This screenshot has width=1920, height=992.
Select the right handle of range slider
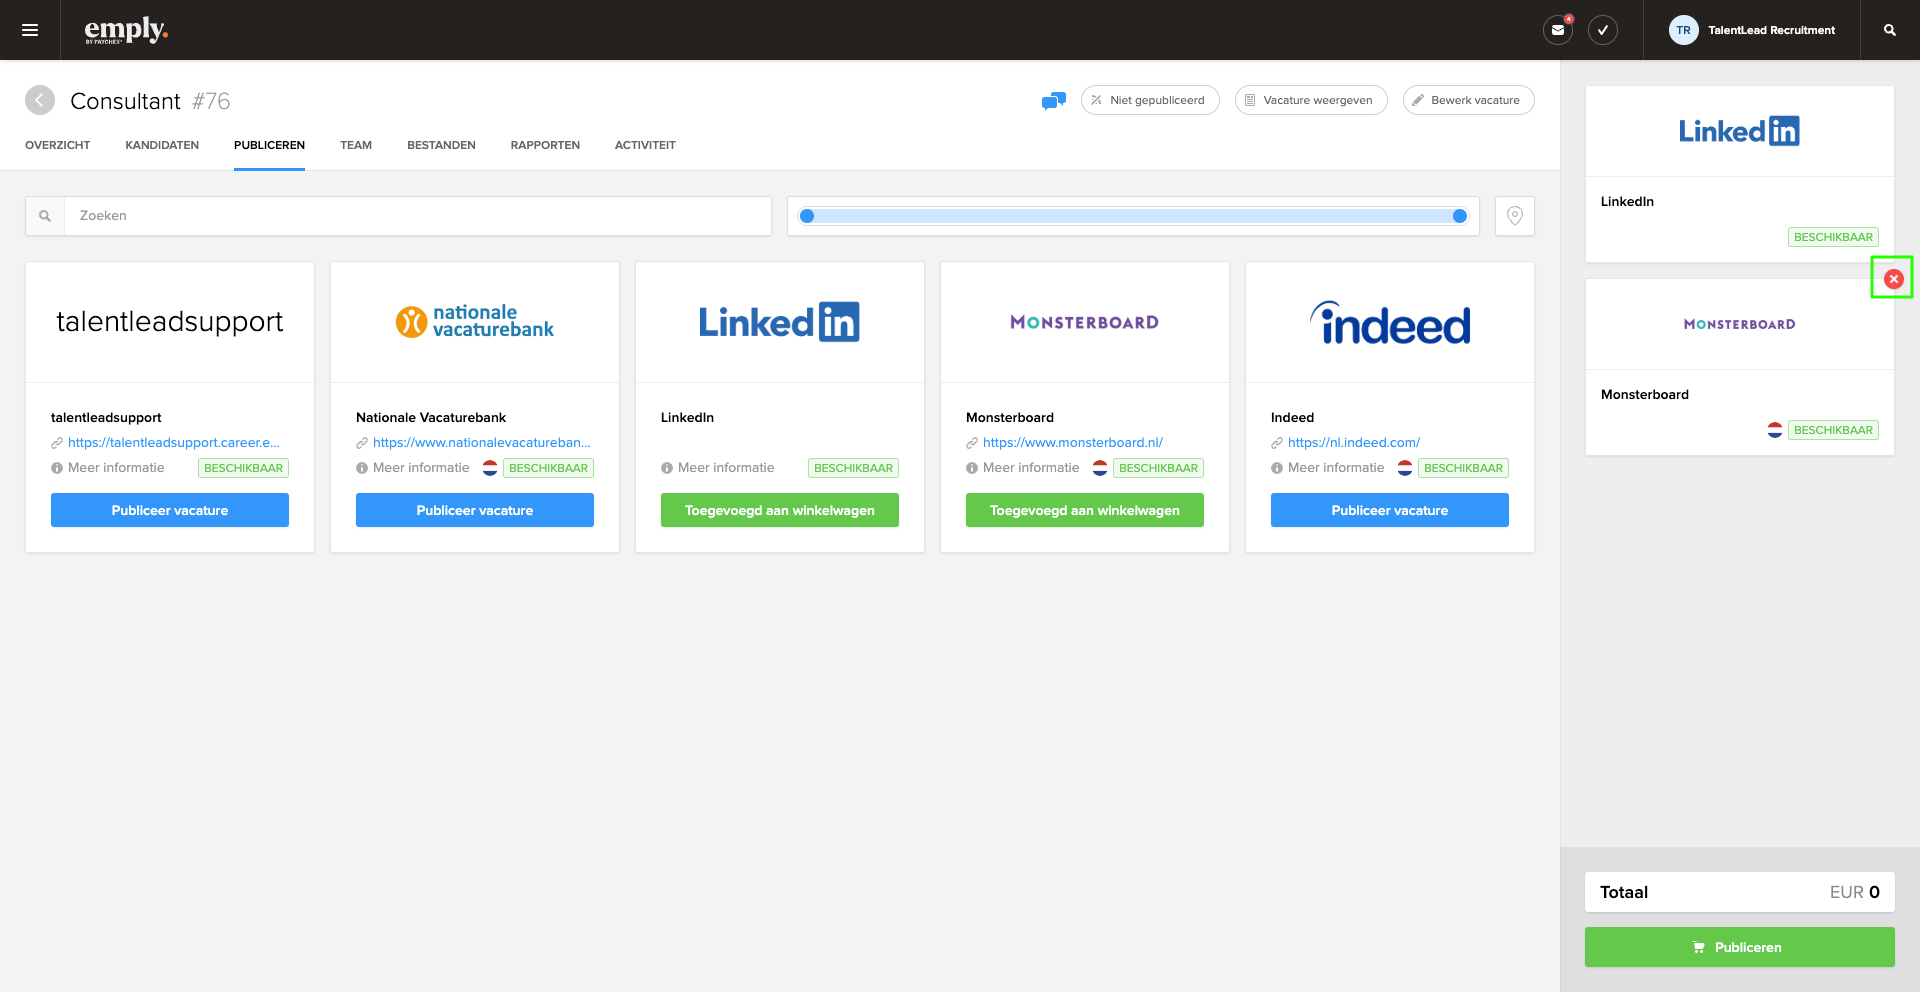pyautogui.click(x=1460, y=216)
